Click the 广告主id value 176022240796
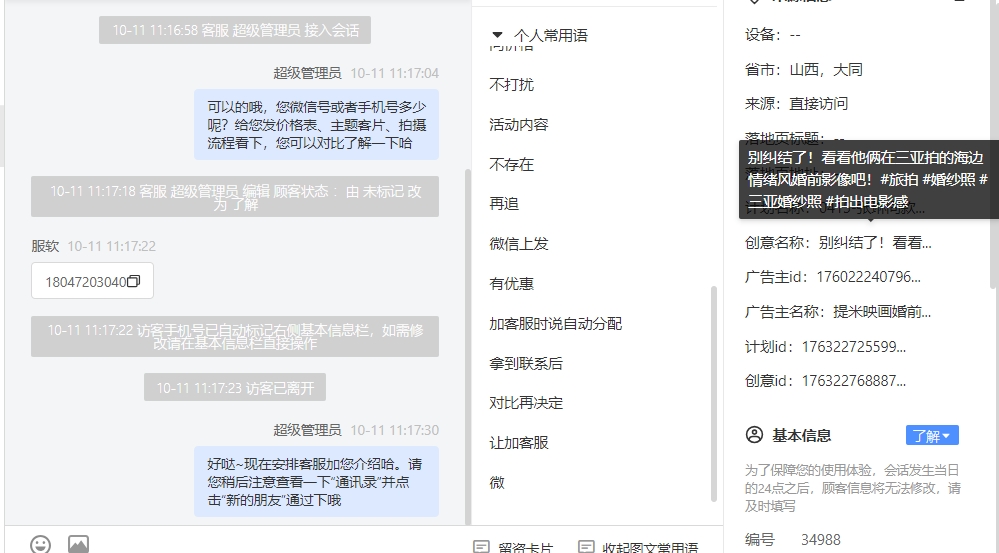 pyautogui.click(x=868, y=277)
